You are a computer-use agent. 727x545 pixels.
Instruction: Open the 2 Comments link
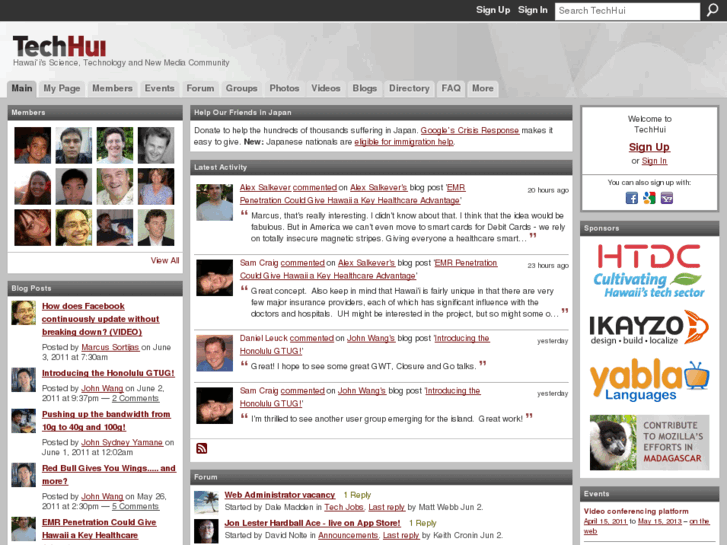135,398
